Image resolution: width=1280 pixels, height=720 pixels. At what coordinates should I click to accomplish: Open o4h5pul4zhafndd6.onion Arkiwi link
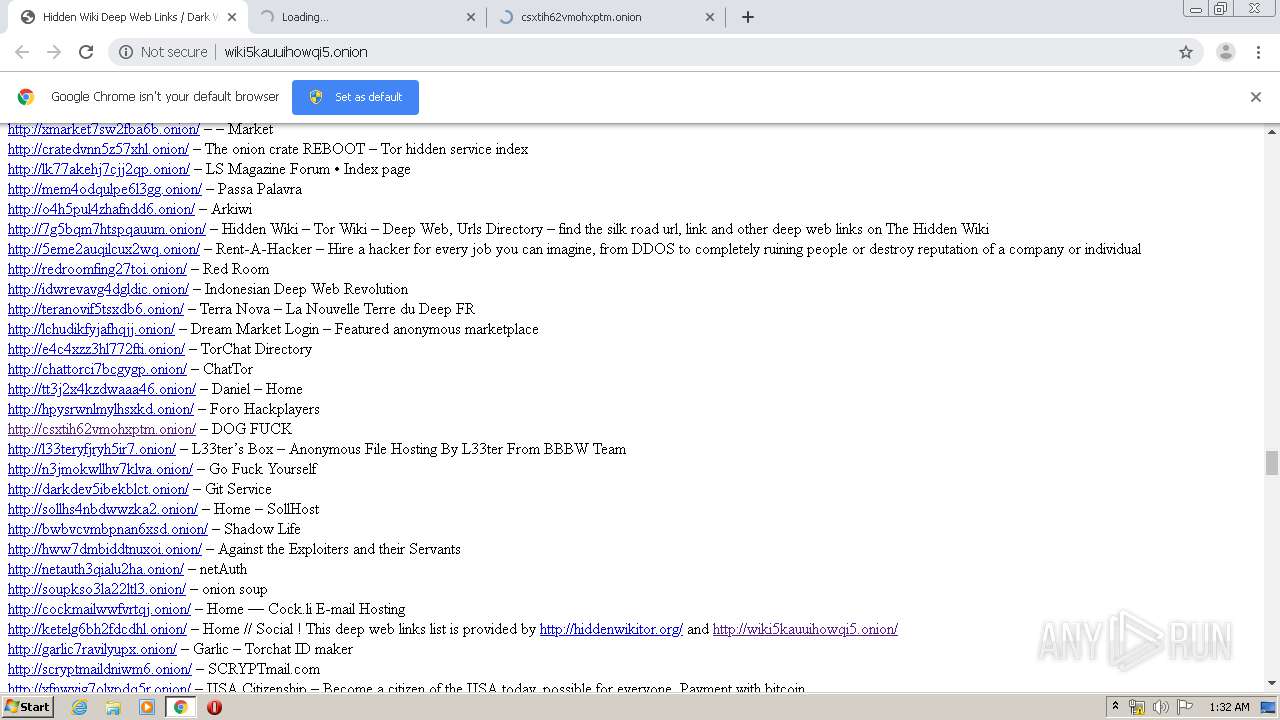(x=101, y=209)
